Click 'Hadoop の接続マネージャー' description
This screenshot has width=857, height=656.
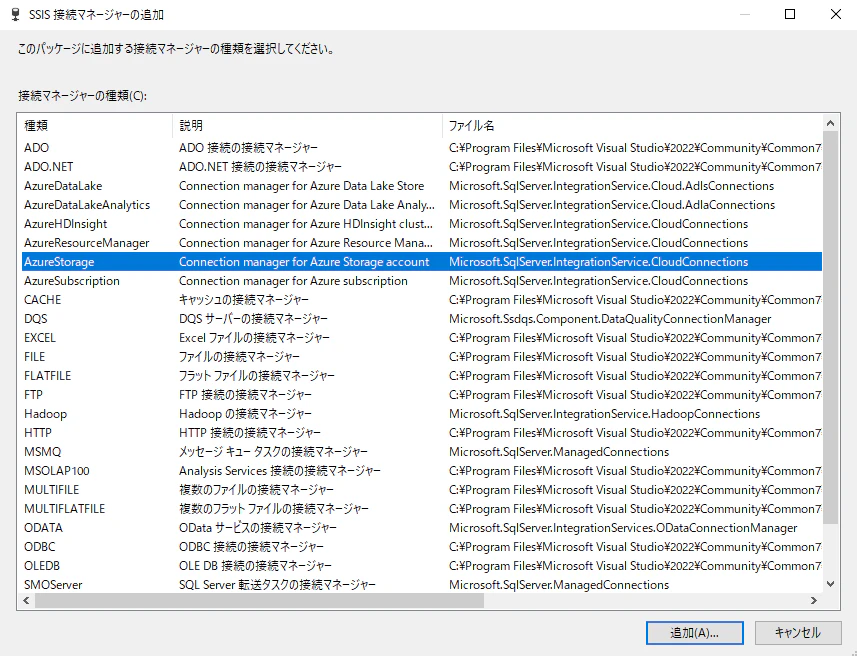pos(245,414)
